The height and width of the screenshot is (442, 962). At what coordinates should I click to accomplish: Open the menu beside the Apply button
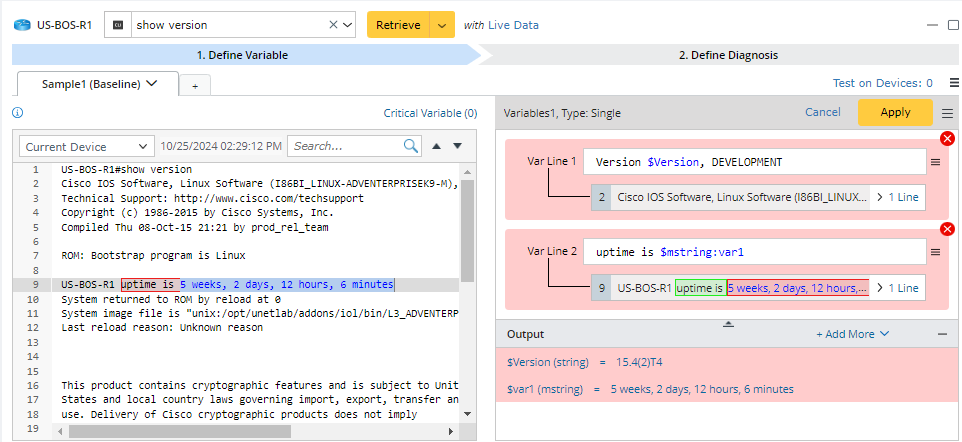[947, 113]
